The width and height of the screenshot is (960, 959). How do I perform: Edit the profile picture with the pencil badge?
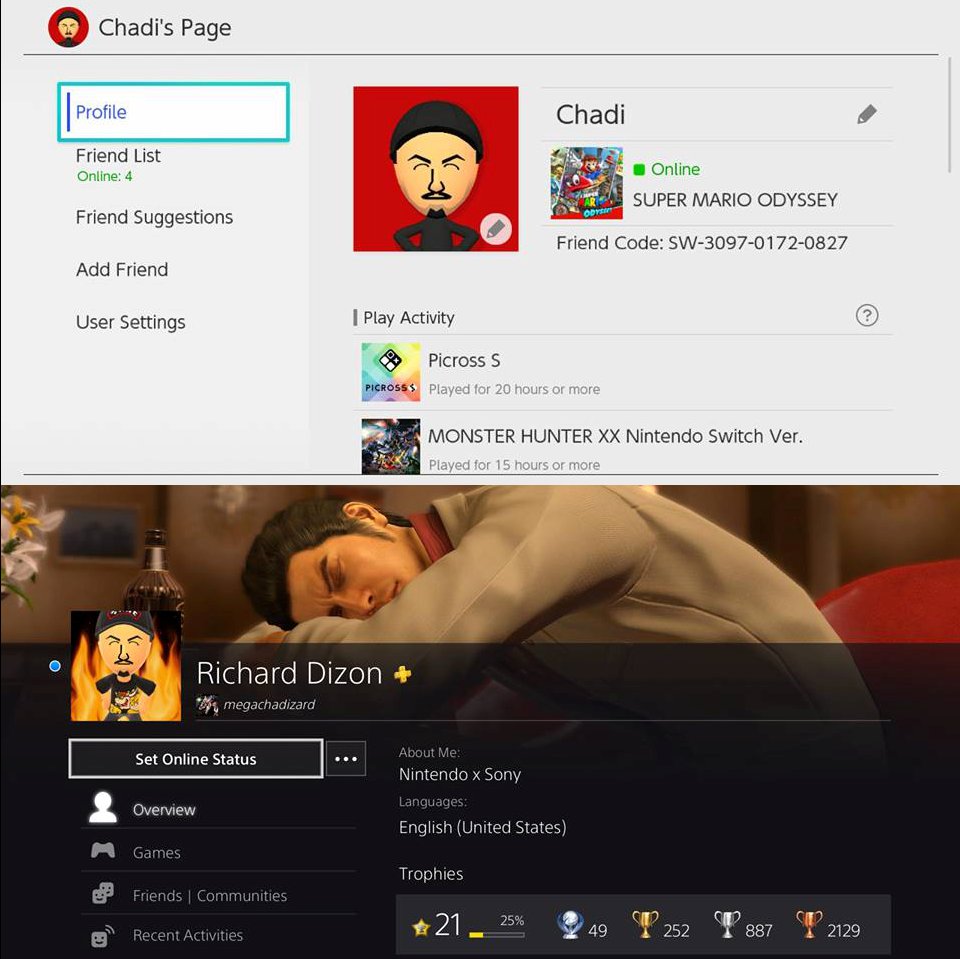[x=497, y=228]
